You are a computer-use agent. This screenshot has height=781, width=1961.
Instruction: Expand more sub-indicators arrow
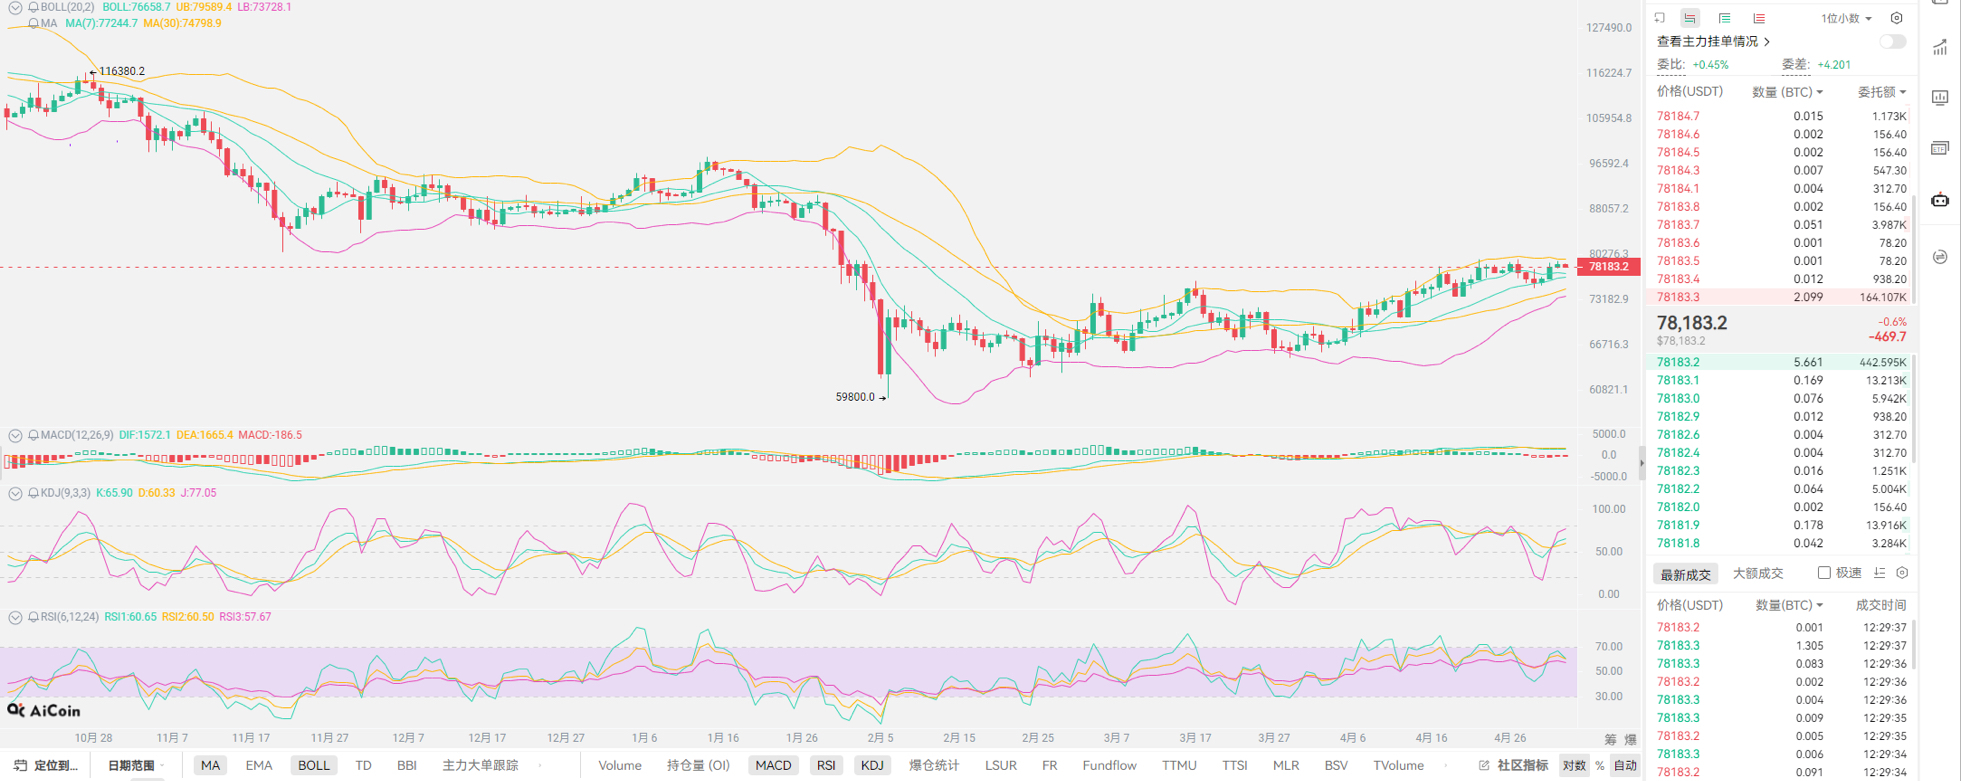tap(1446, 766)
